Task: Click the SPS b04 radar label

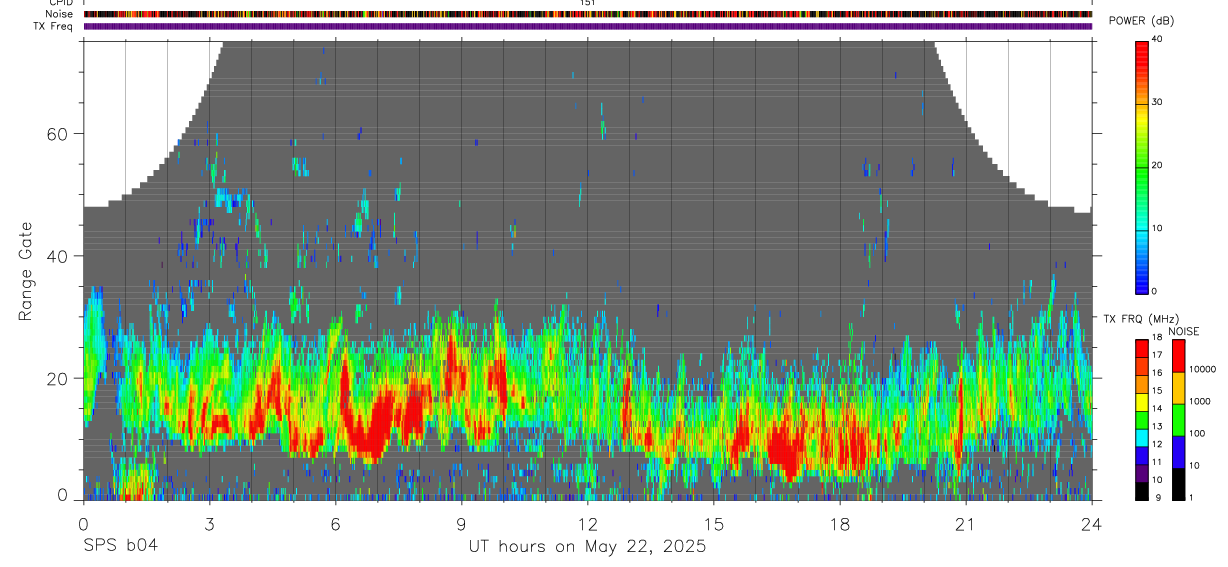Action: 120,546
